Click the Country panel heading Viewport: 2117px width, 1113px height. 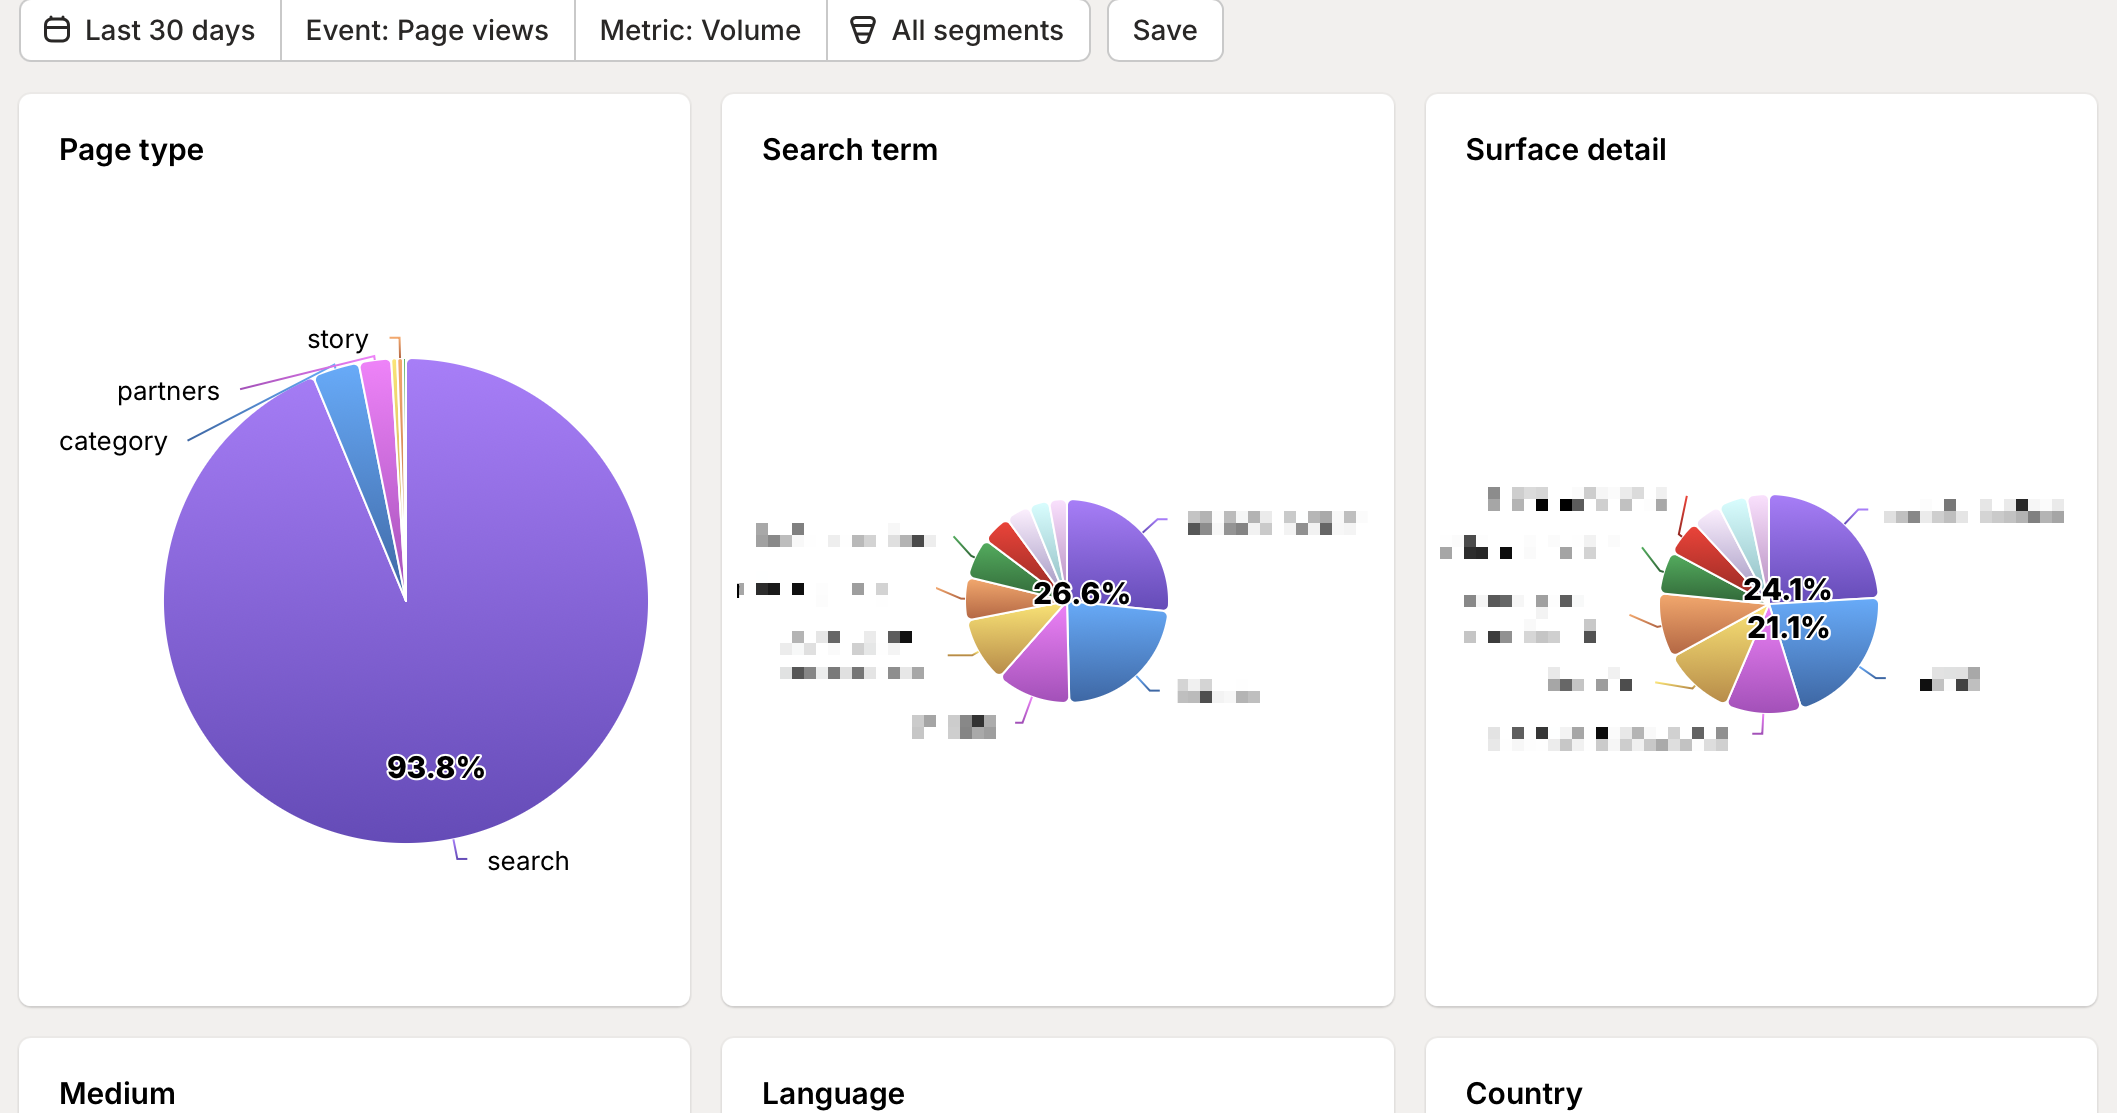1522,1093
